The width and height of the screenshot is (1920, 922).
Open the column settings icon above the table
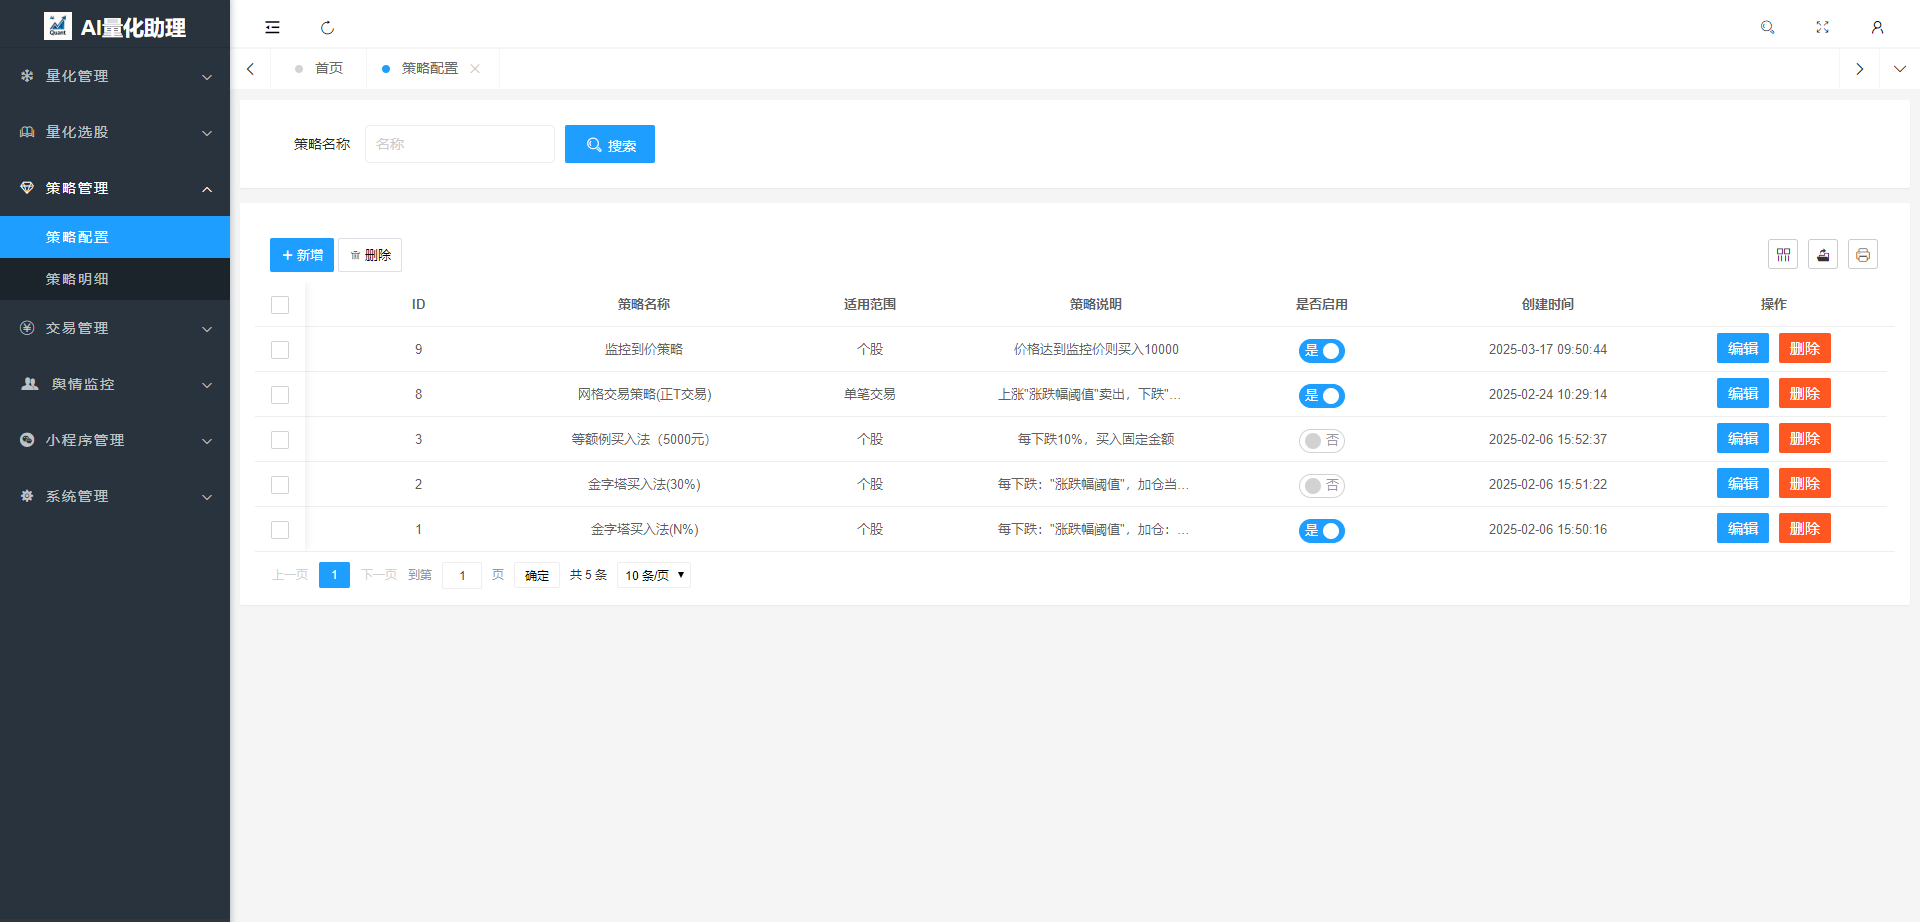point(1783,254)
